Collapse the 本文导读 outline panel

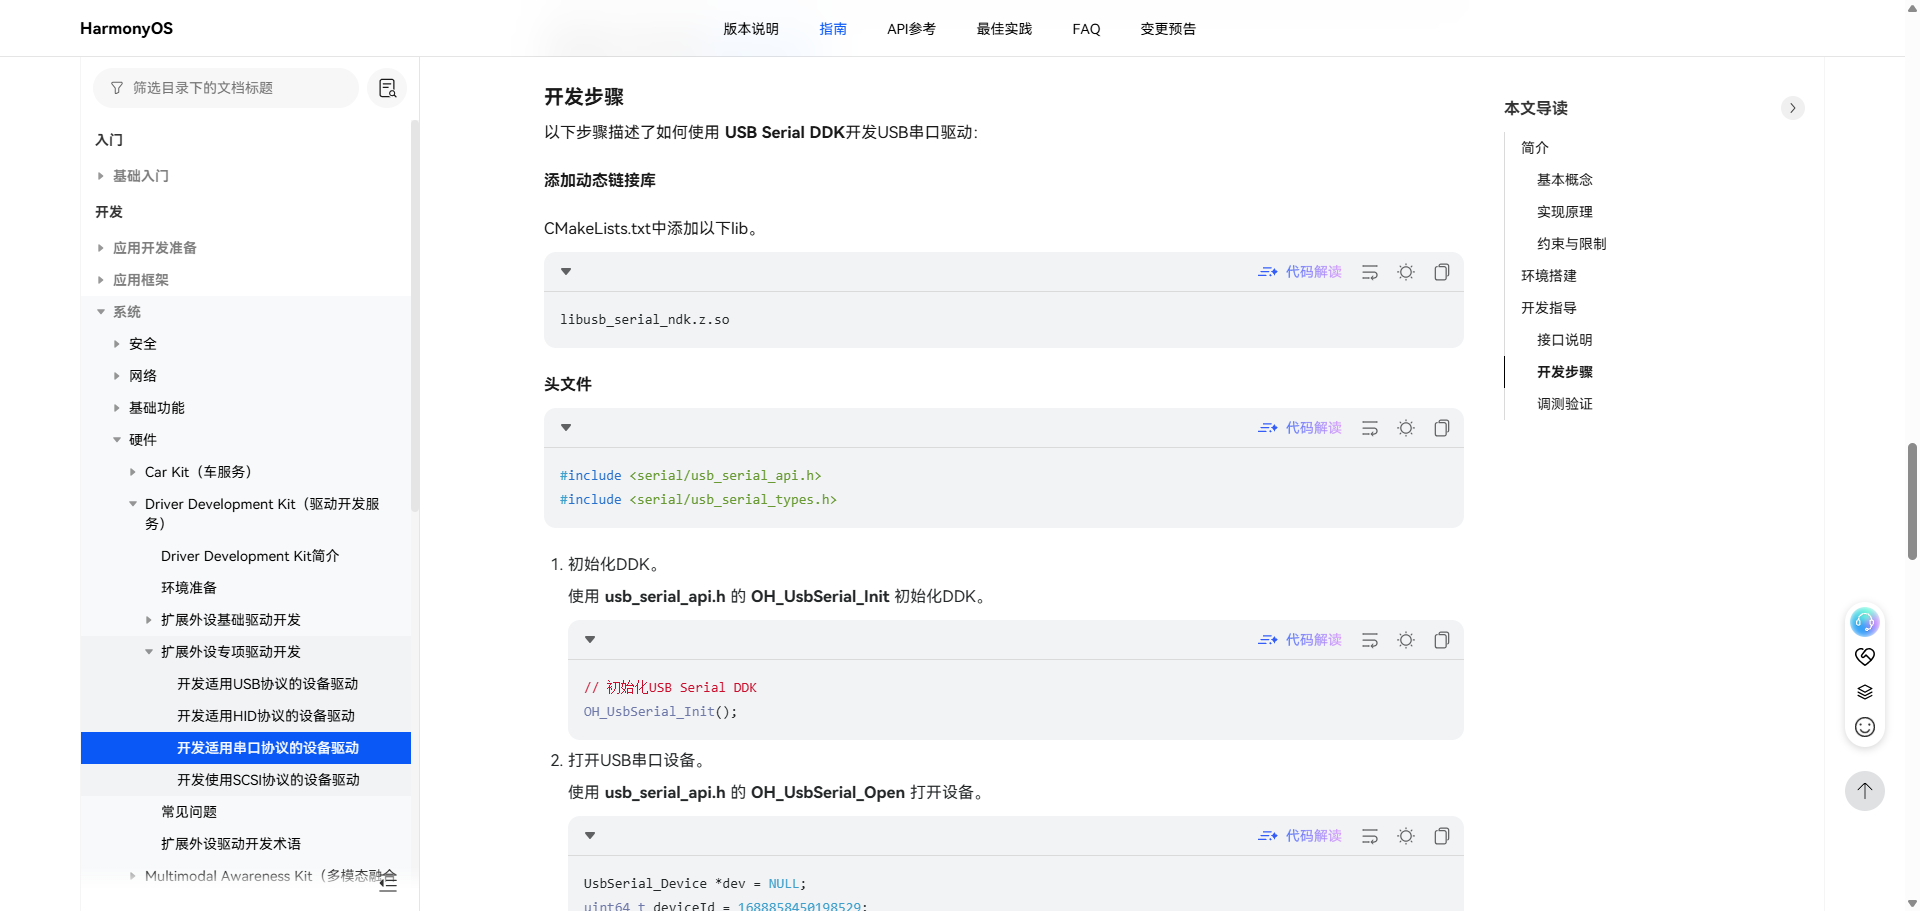(1793, 108)
